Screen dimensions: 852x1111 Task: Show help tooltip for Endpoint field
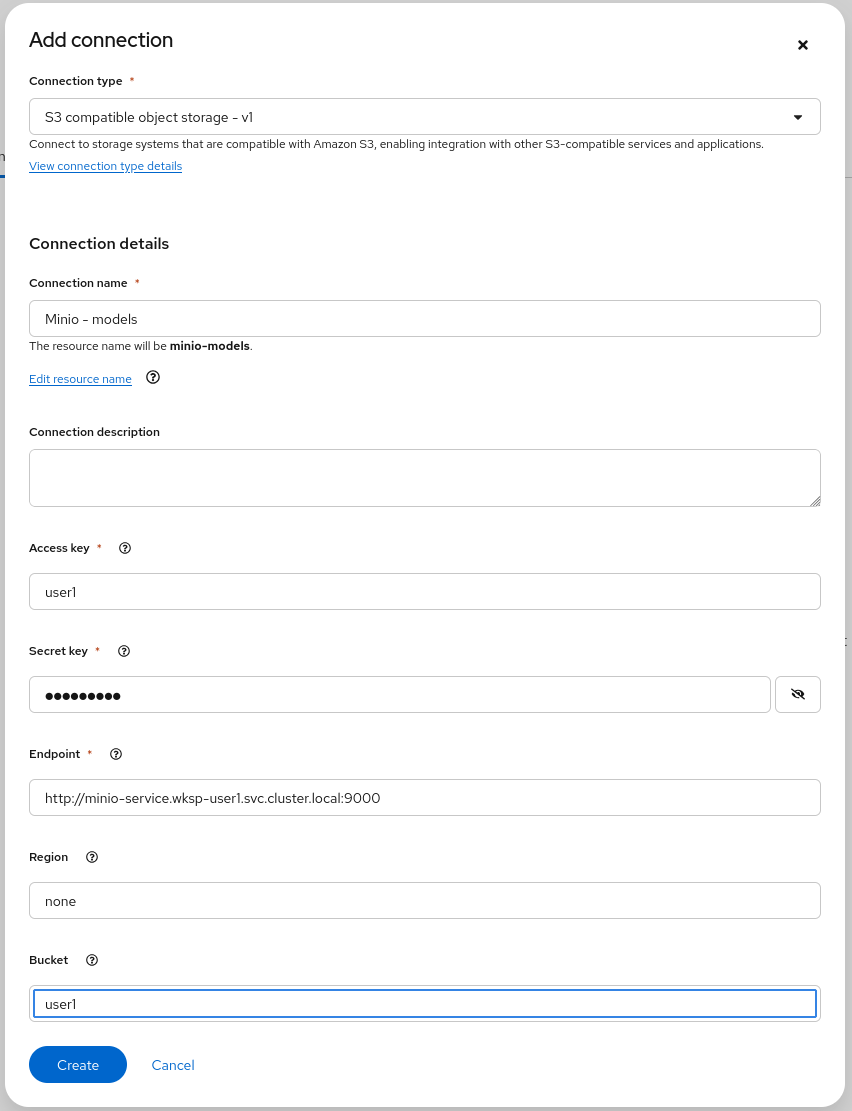pyautogui.click(x=116, y=754)
